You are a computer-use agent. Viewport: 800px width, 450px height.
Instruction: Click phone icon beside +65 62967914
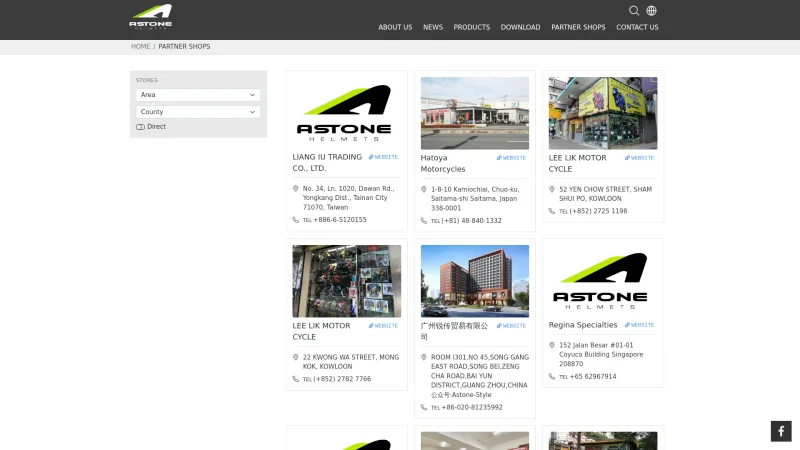(x=552, y=377)
